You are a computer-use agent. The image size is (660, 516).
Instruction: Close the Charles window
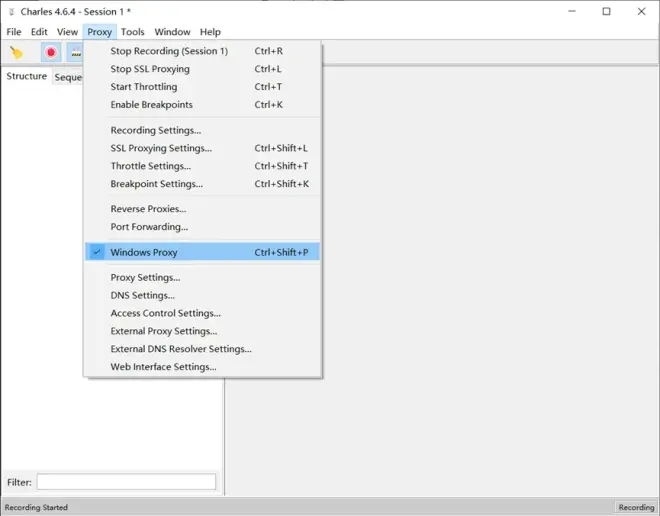click(641, 11)
